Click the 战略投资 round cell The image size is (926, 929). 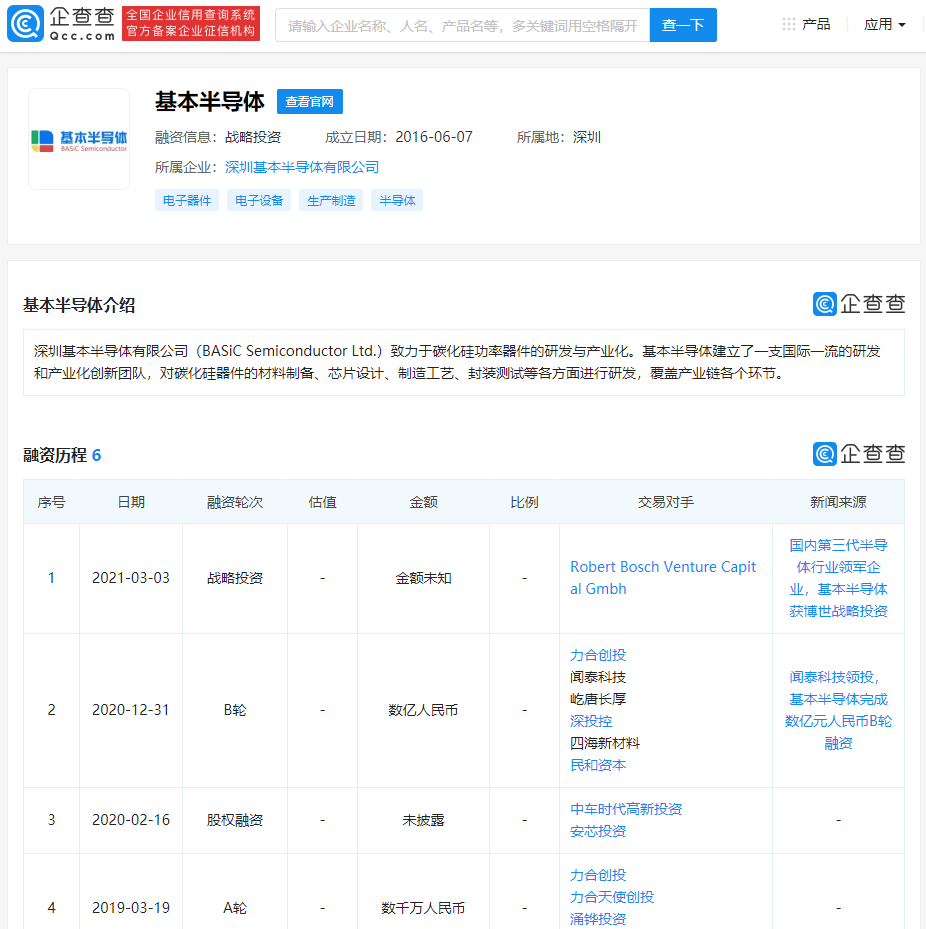pyautogui.click(x=235, y=578)
